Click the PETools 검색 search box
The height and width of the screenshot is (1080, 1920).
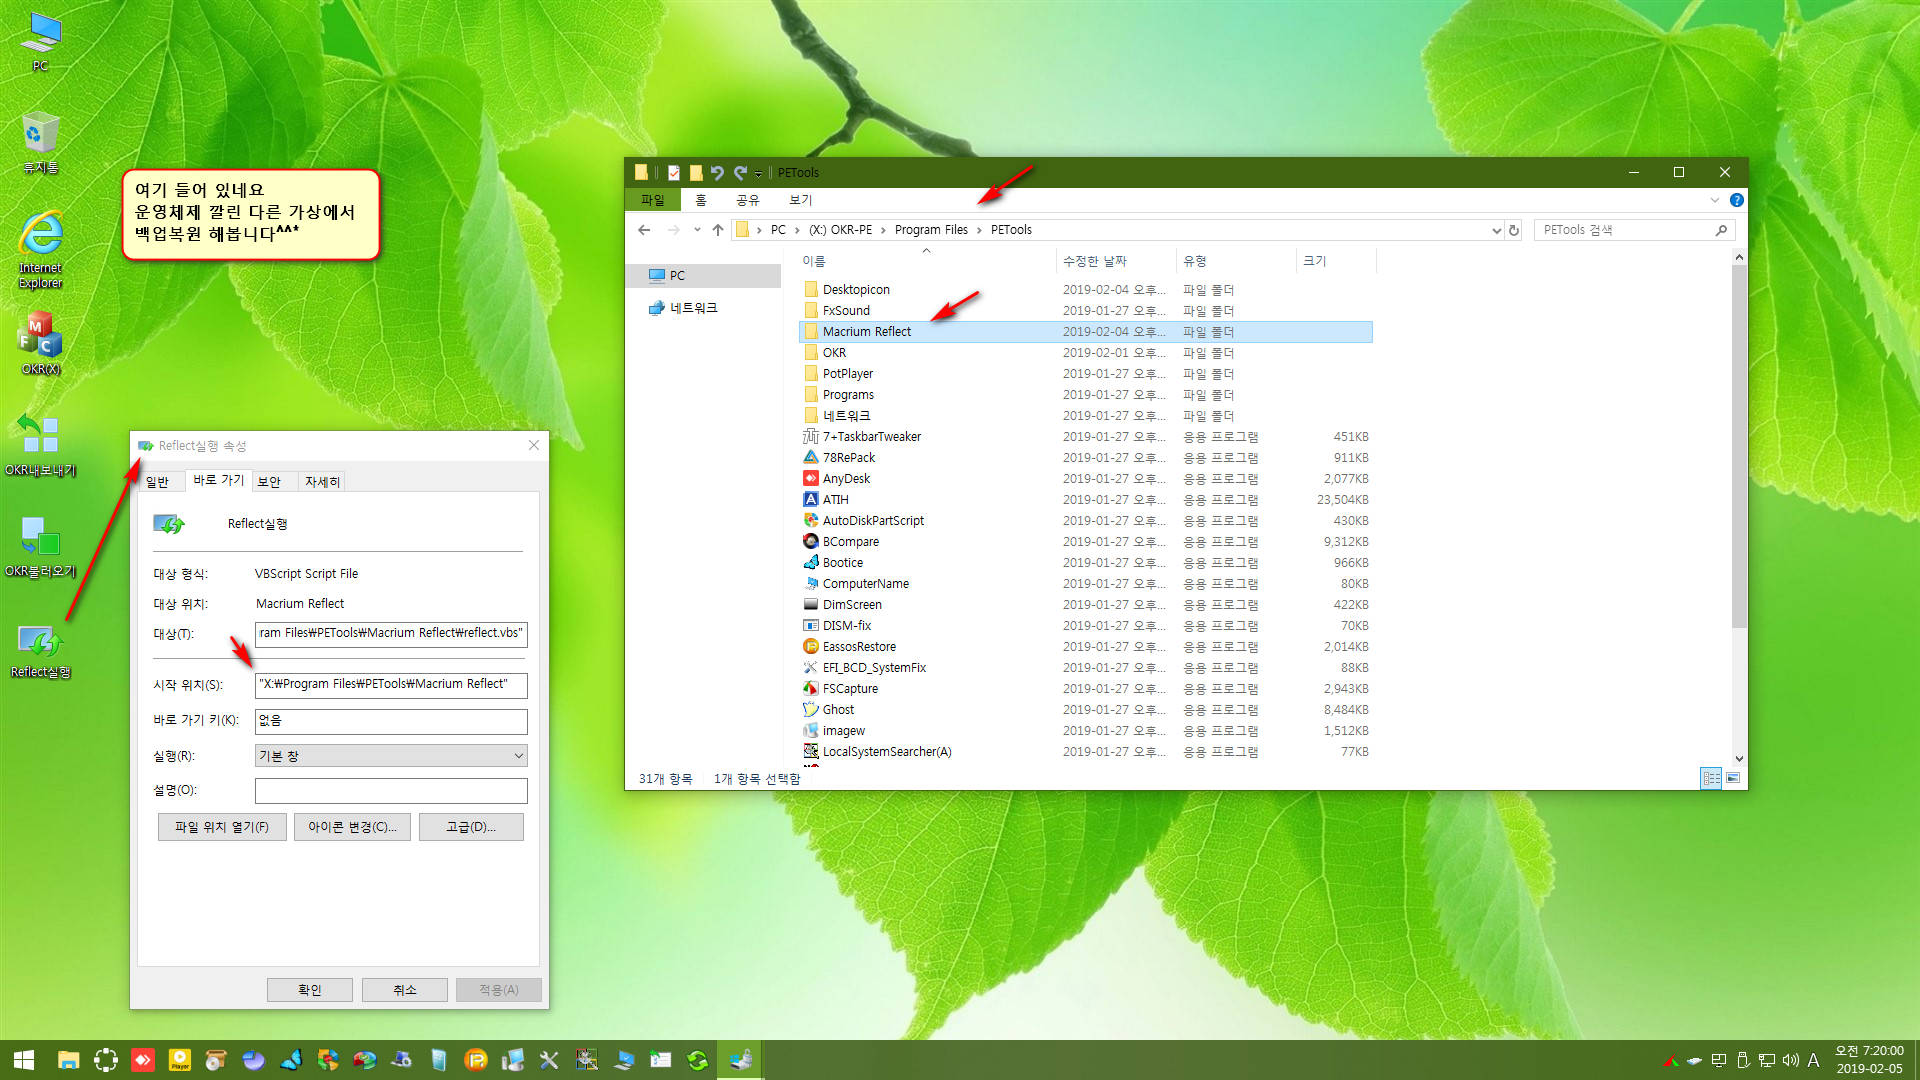(x=1634, y=230)
